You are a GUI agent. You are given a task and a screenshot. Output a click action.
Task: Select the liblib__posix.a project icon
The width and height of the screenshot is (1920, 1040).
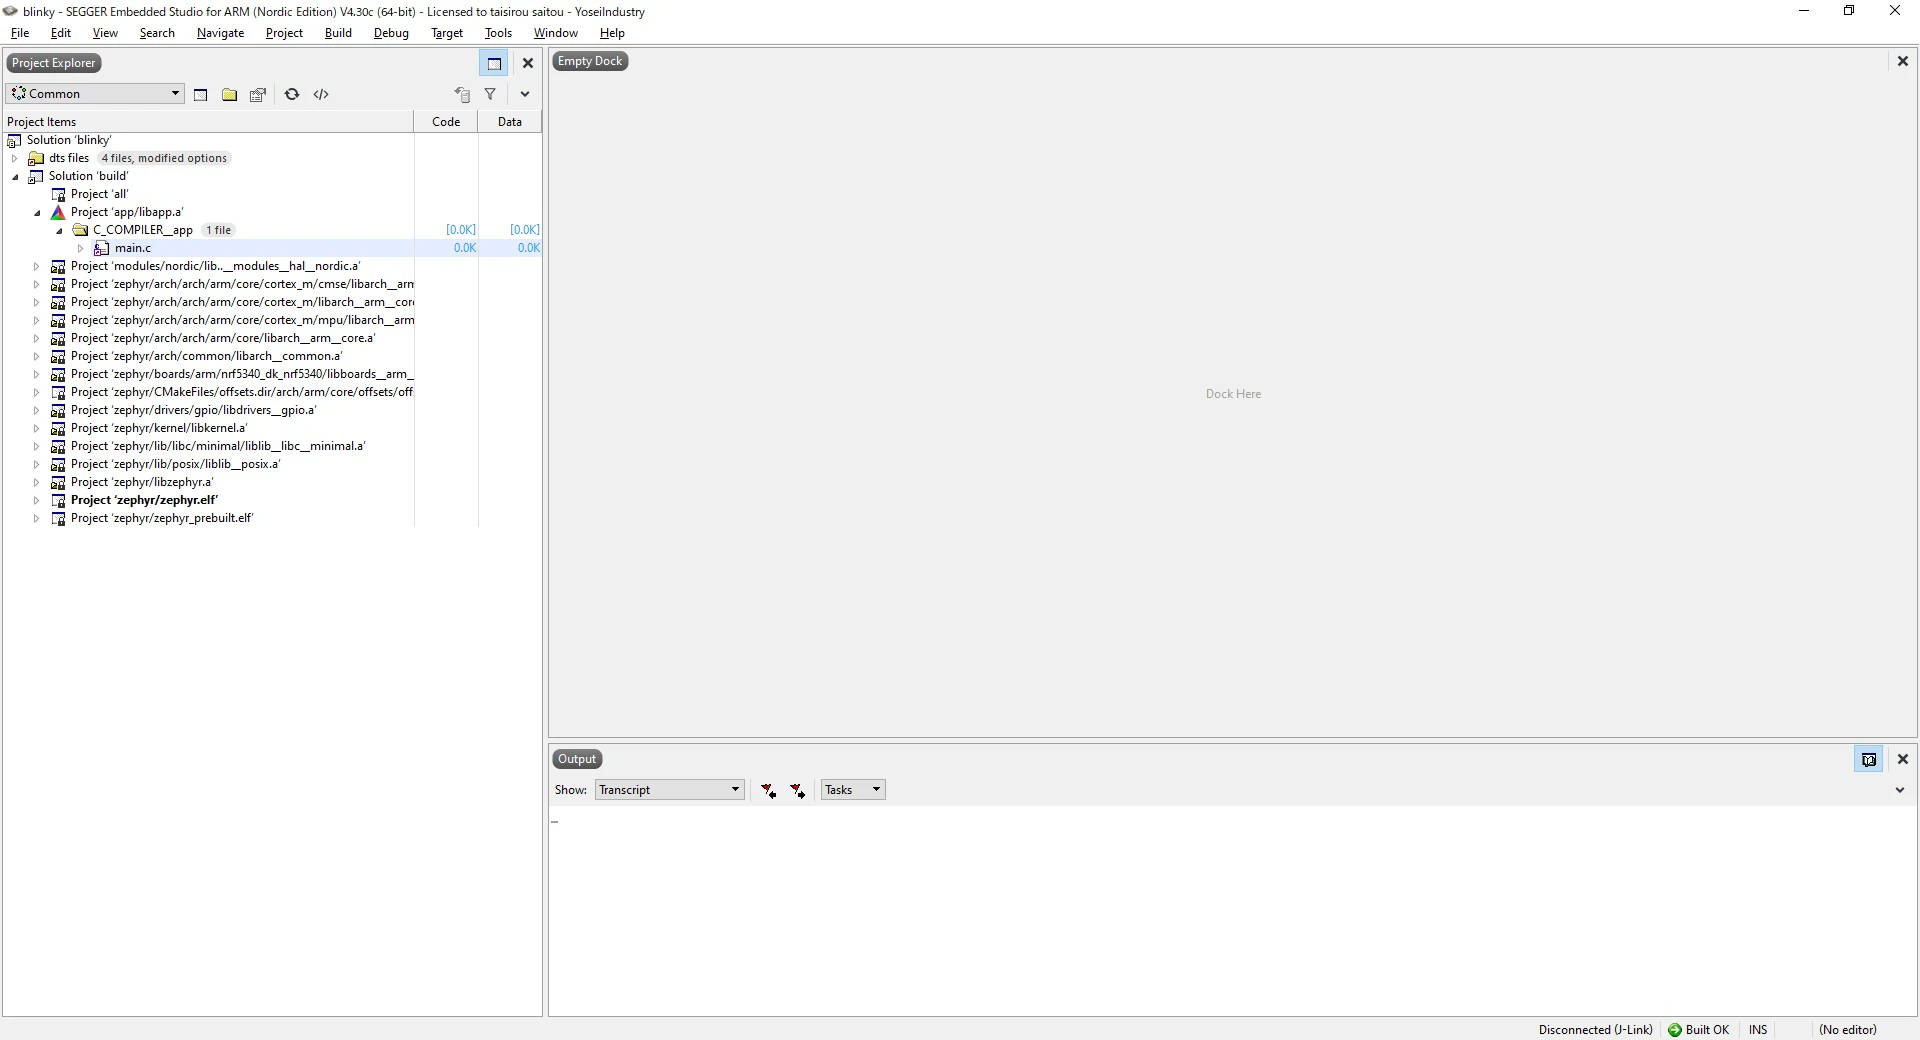coord(58,464)
